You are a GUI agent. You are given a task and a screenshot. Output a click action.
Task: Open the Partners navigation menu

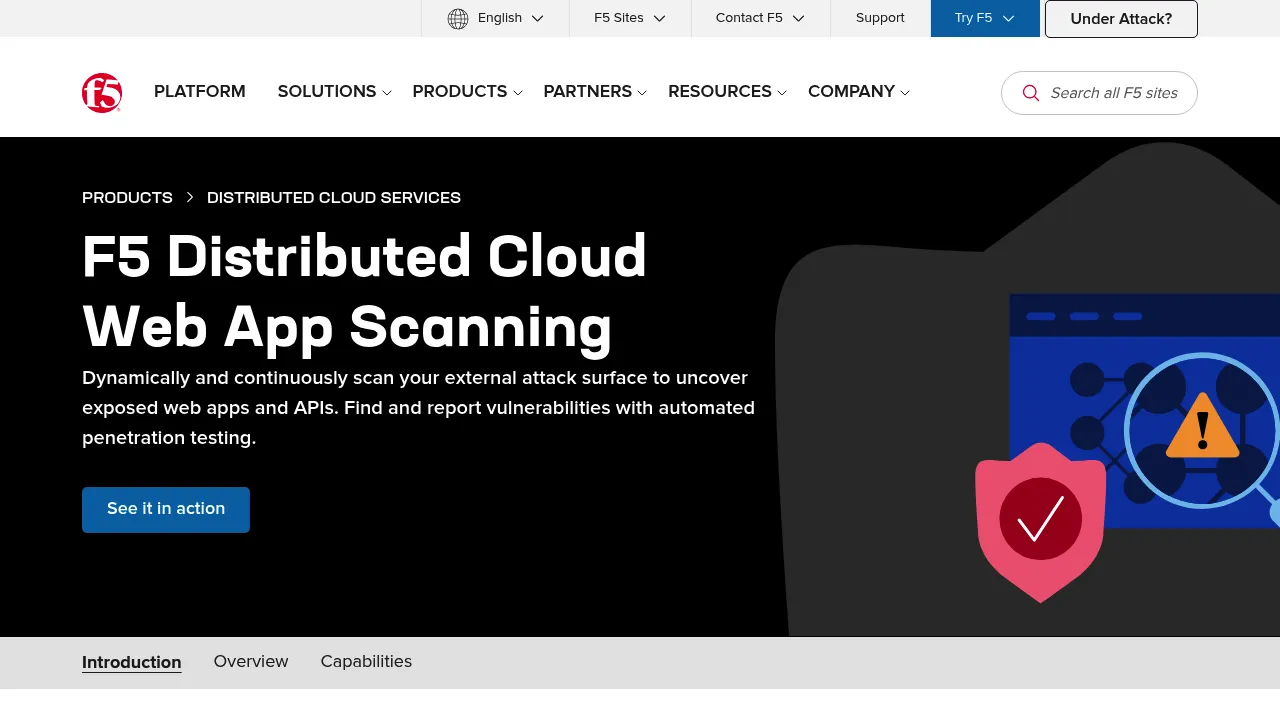point(596,91)
